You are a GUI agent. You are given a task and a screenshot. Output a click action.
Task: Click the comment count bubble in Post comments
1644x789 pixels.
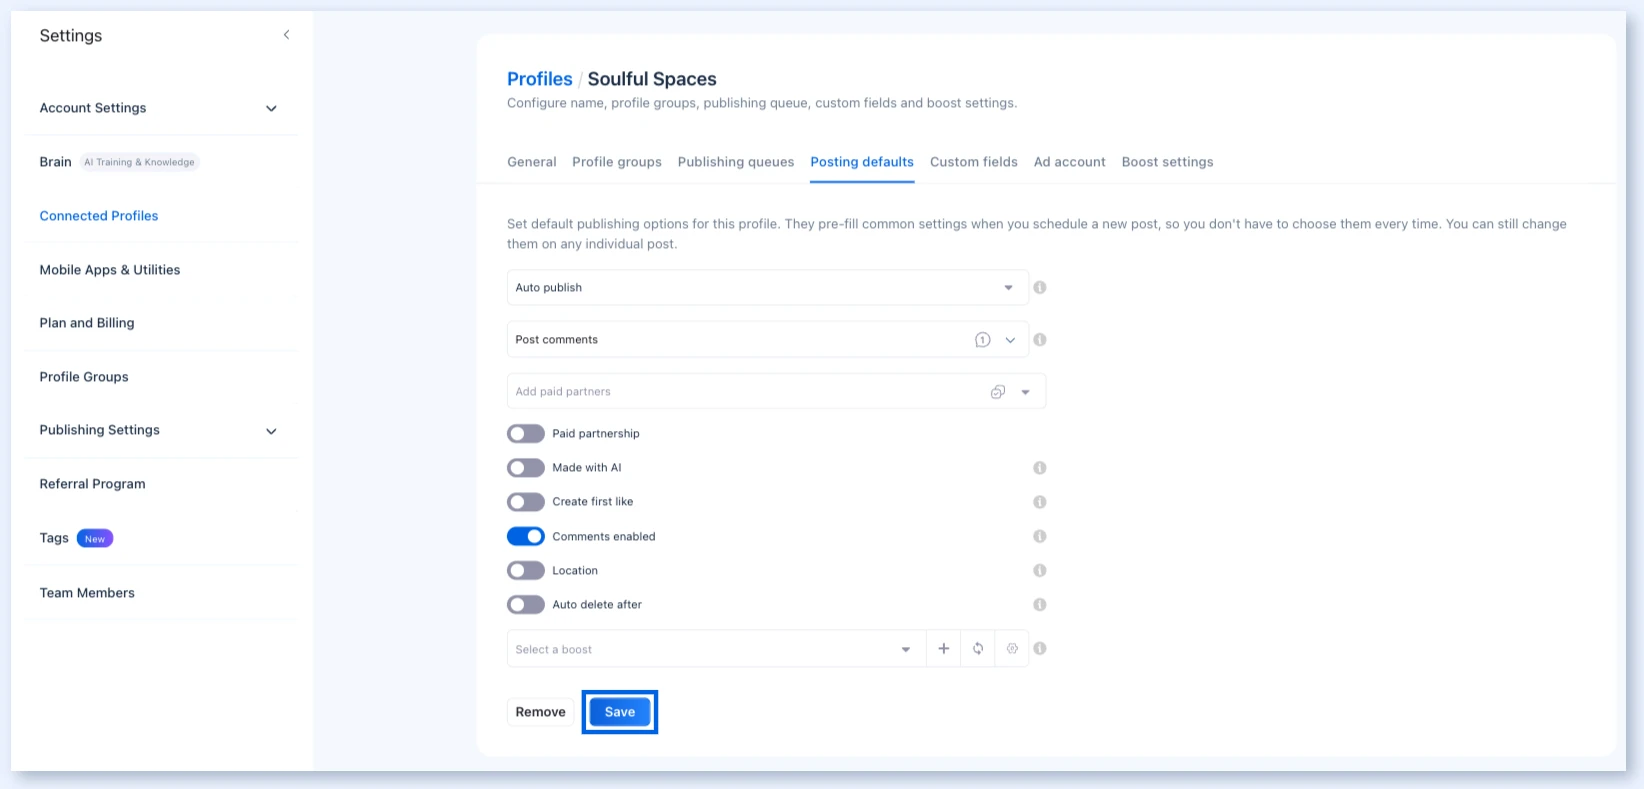click(983, 340)
